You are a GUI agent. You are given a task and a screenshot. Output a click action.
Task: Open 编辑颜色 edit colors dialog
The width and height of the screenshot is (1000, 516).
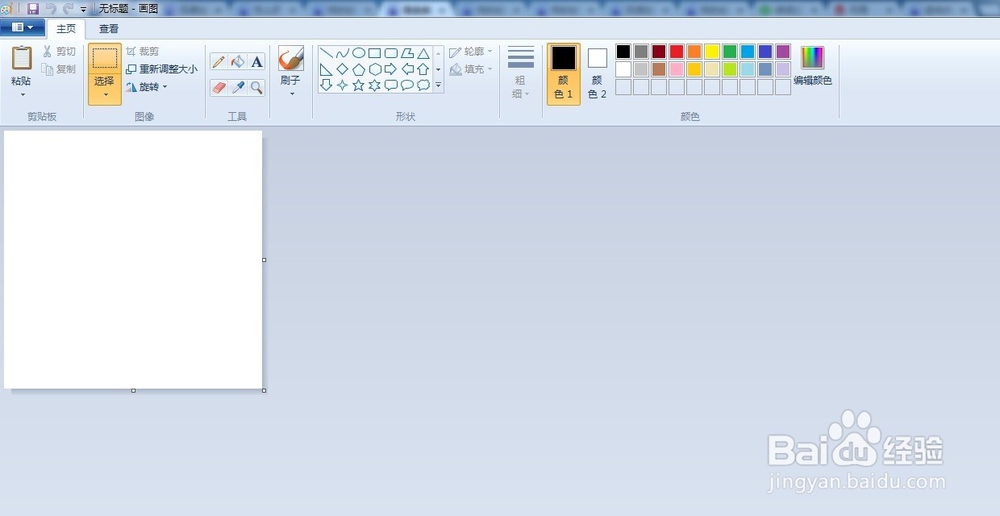[812, 66]
